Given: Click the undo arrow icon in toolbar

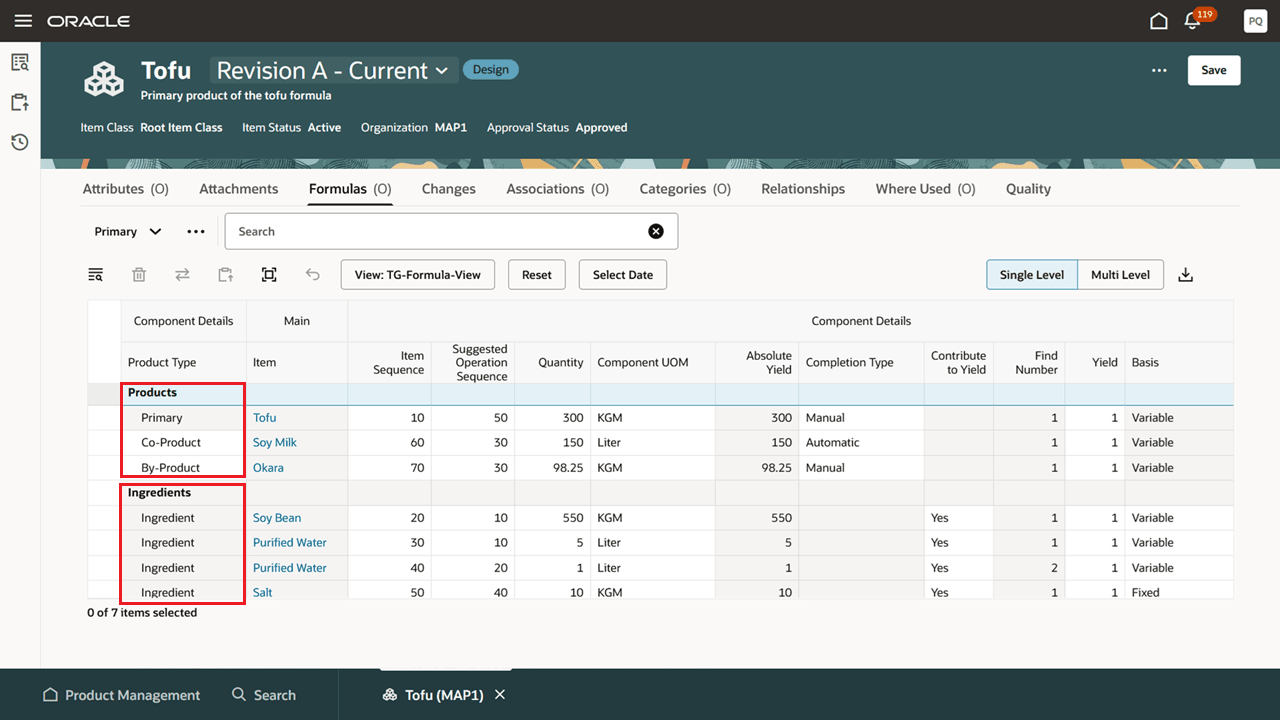Looking at the screenshot, I should pos(313,275).
